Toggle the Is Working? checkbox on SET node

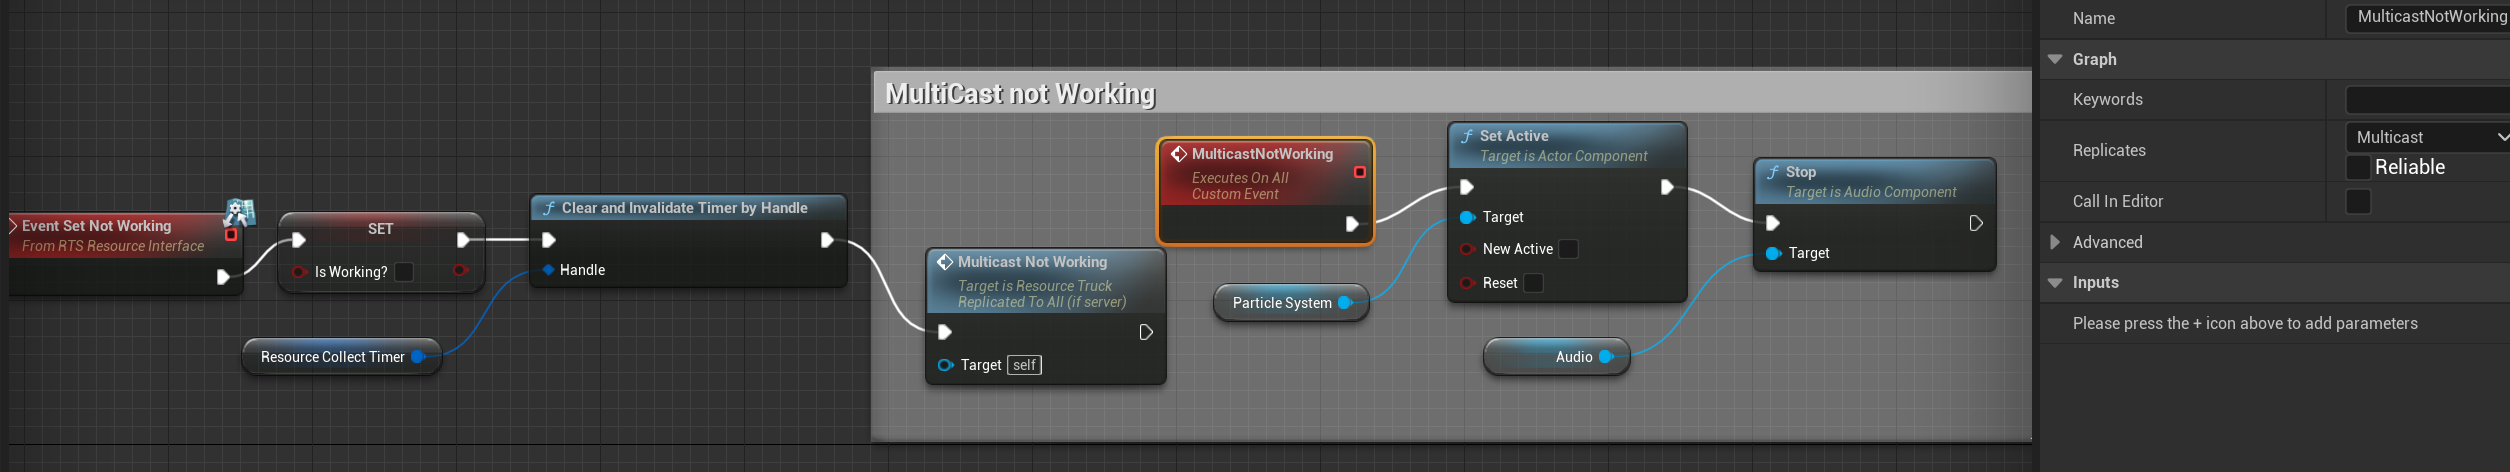[x=404, y=272]
